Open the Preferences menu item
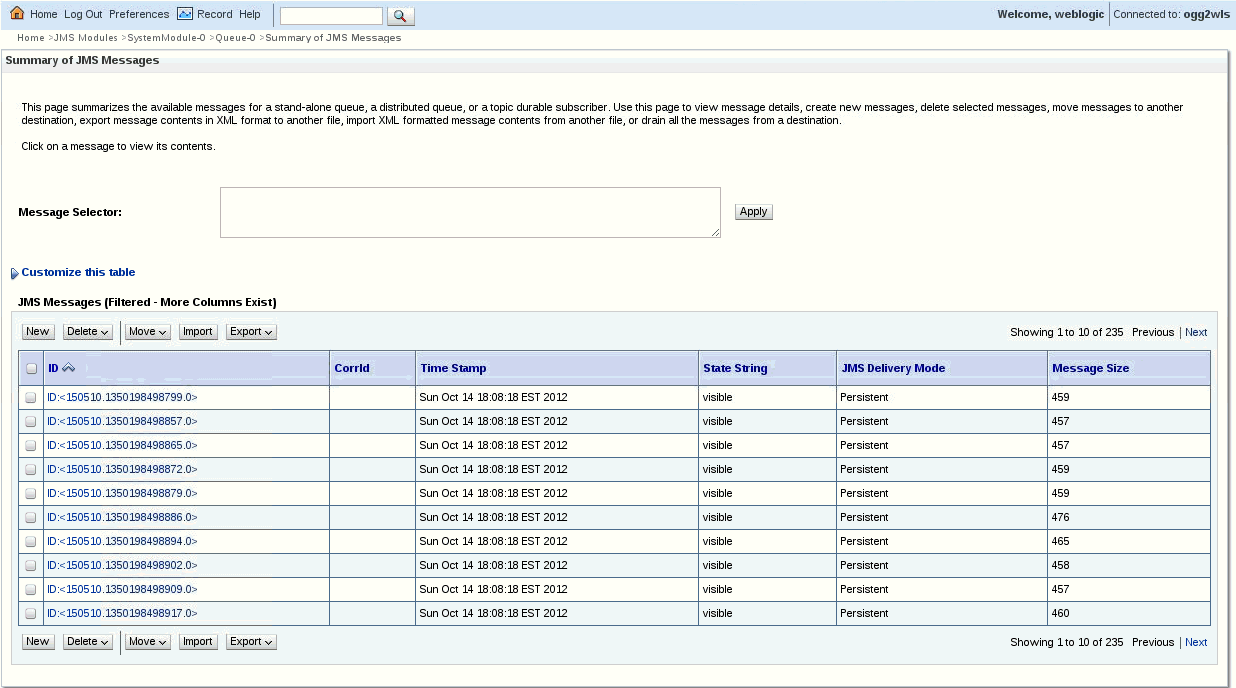Viewport: 1236px width, 688px height. point(139,14)
